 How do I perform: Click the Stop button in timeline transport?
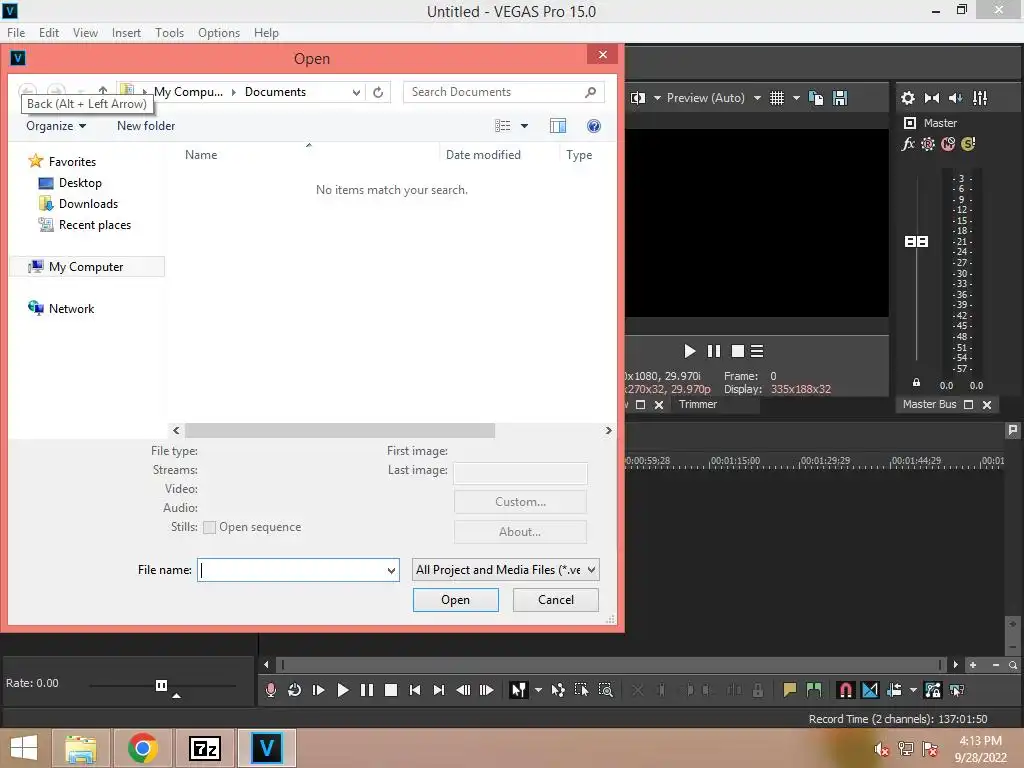pos(391,690)
